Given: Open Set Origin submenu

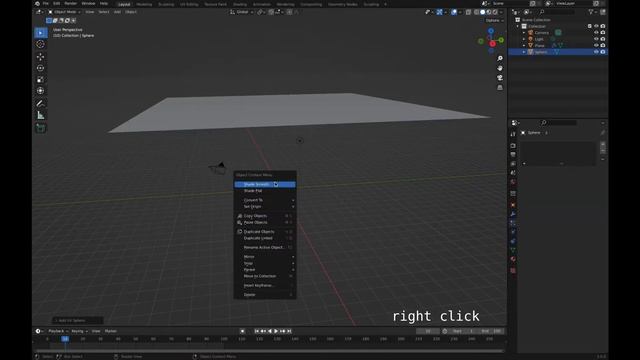Looking at the screenshot, I should [x=264, y=207].
